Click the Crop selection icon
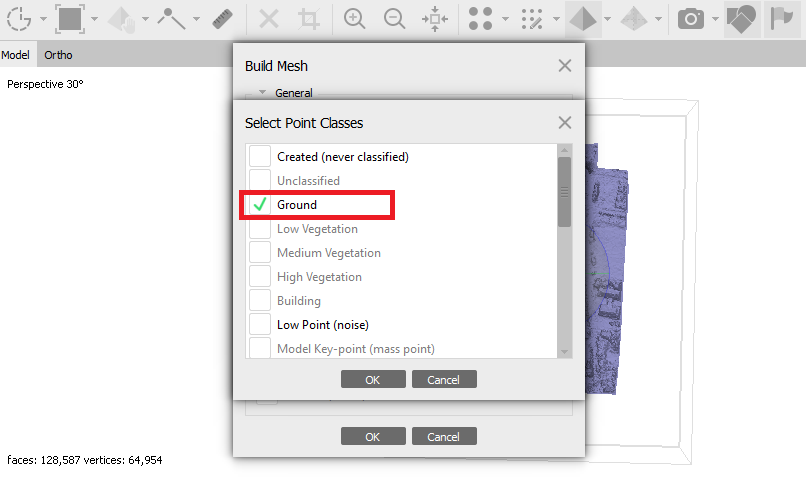The image size is (806, 479). pos(308,19)
